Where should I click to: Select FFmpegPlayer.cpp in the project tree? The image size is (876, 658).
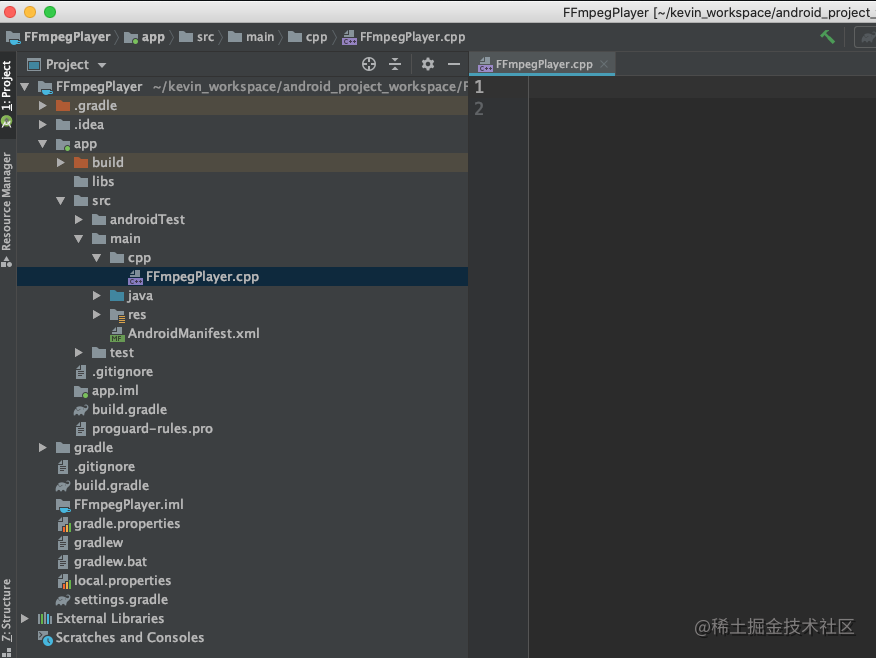(242, 276)
